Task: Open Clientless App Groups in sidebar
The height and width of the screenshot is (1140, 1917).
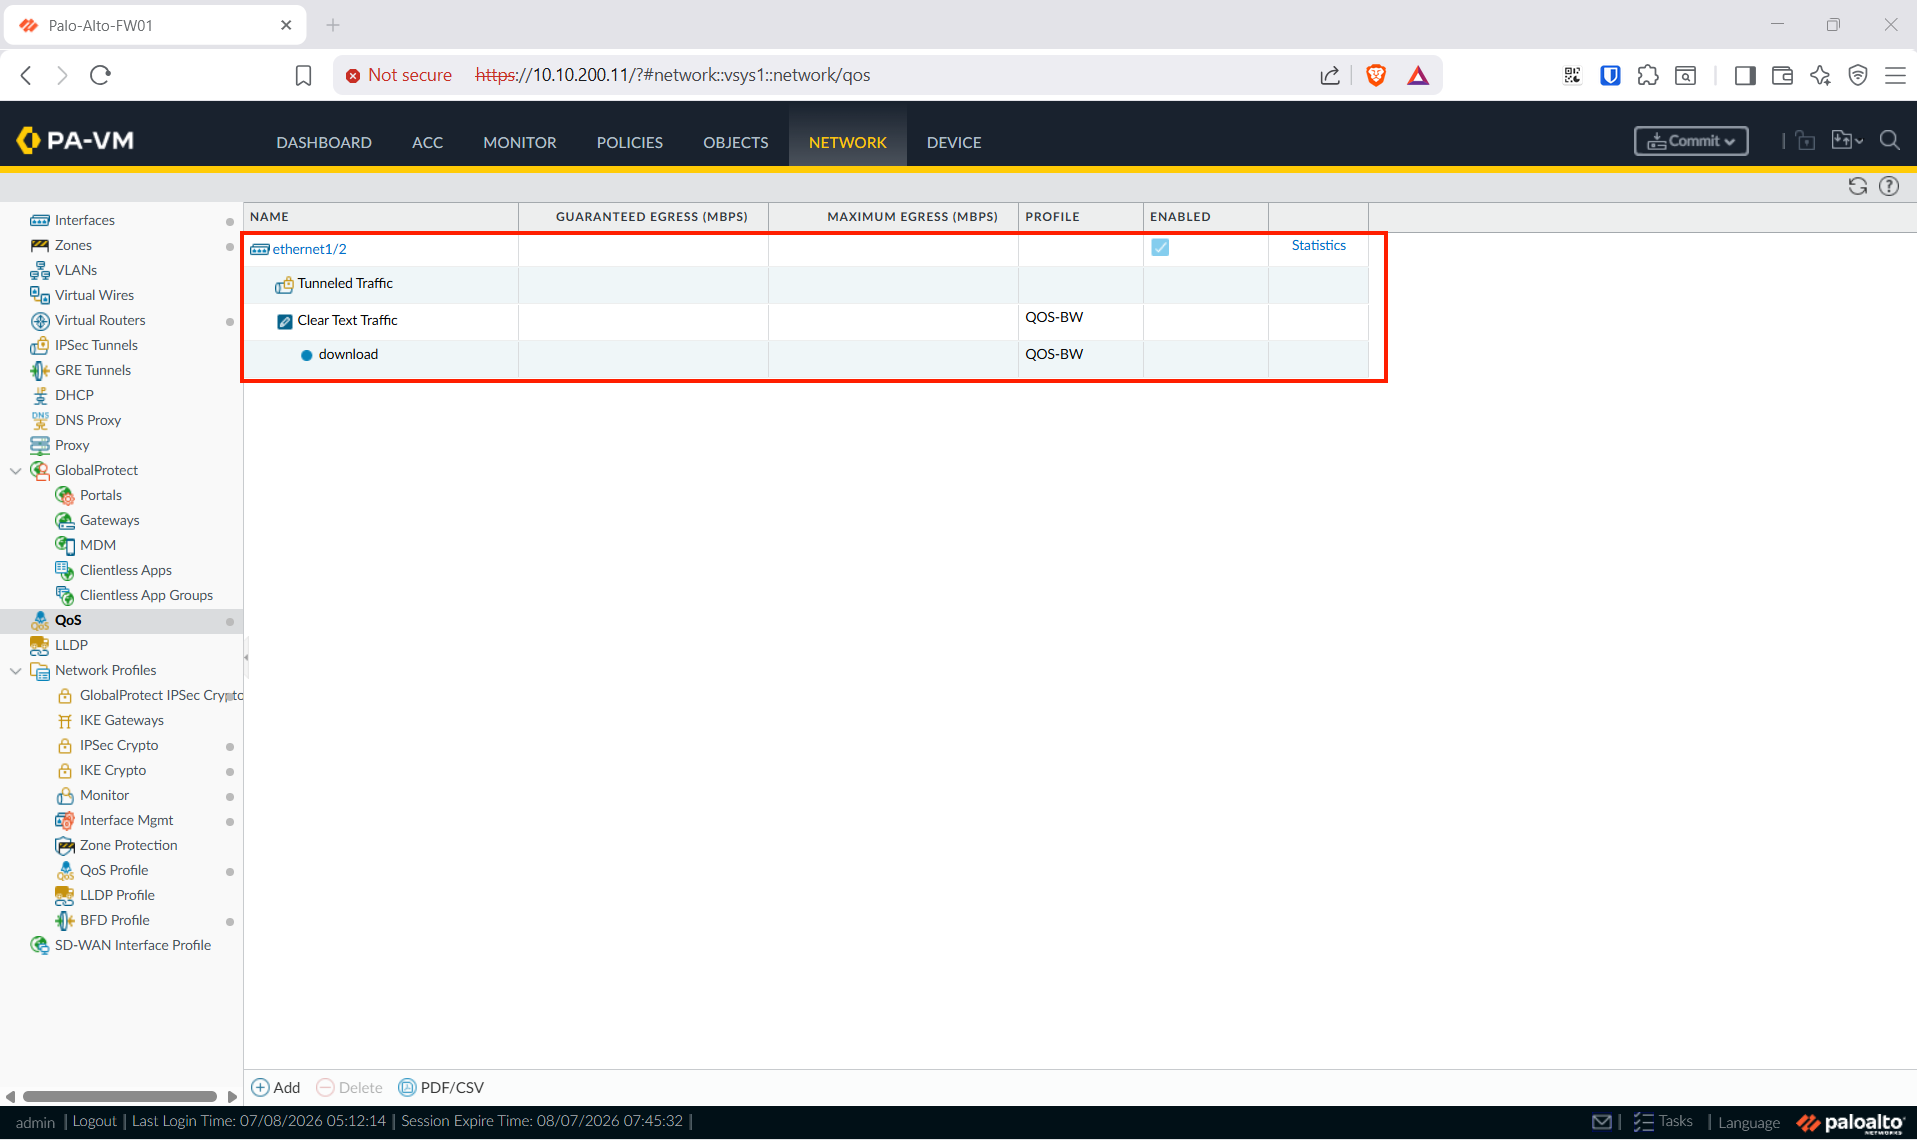Action: (146, 595)
